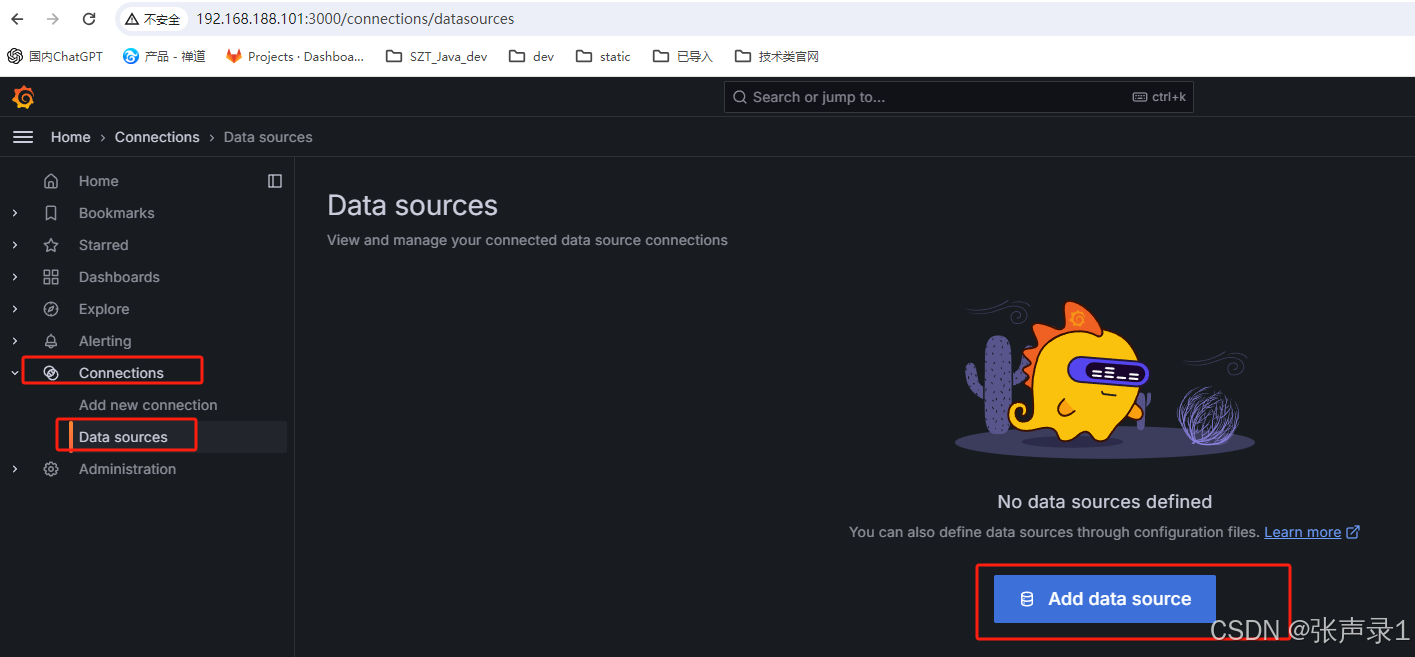Select Data sources in sidebar
1415x657 pixels.
point(123,437)
